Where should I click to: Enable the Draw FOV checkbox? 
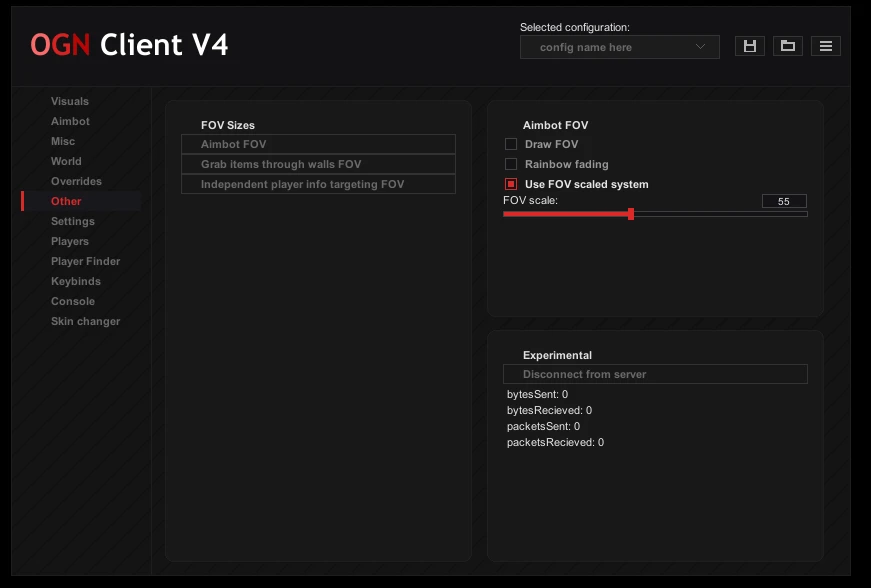[x=511, y=144]
